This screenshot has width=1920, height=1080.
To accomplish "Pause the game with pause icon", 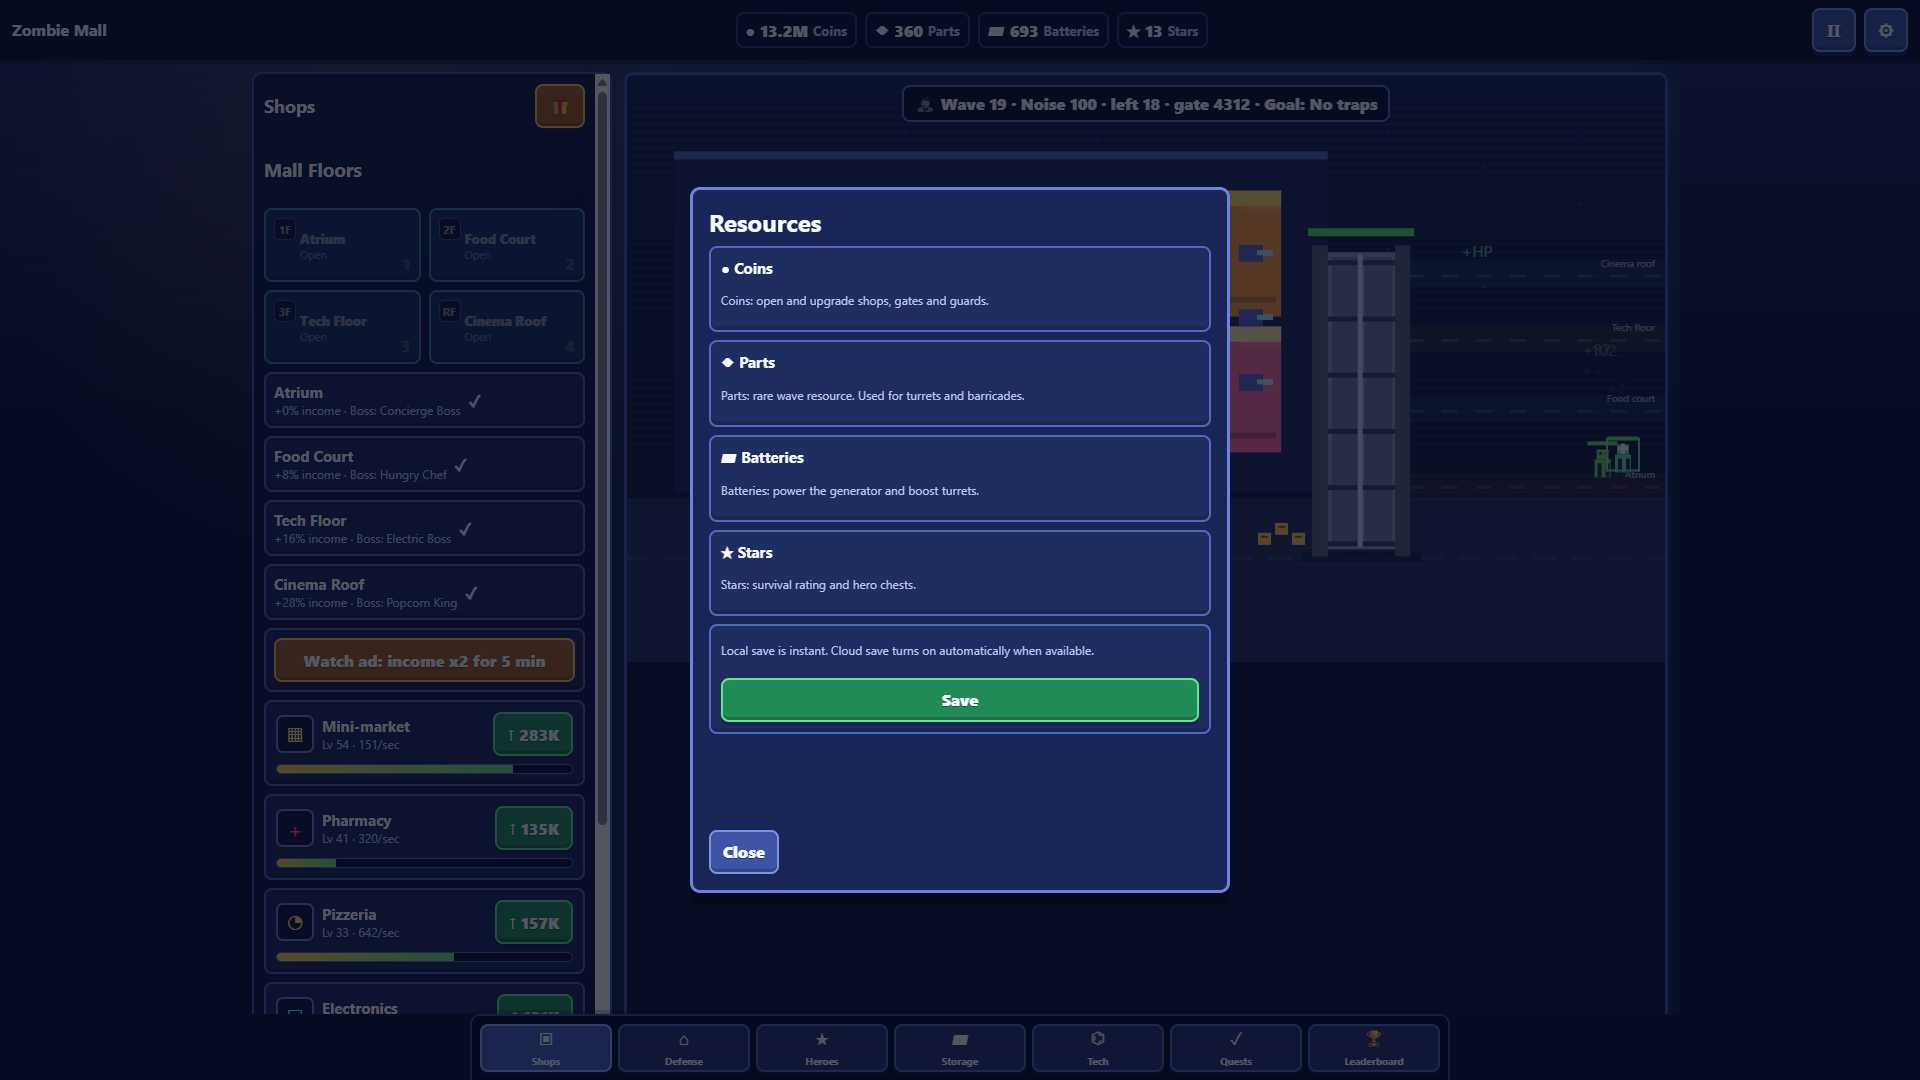I will [x=1833, y=30].
